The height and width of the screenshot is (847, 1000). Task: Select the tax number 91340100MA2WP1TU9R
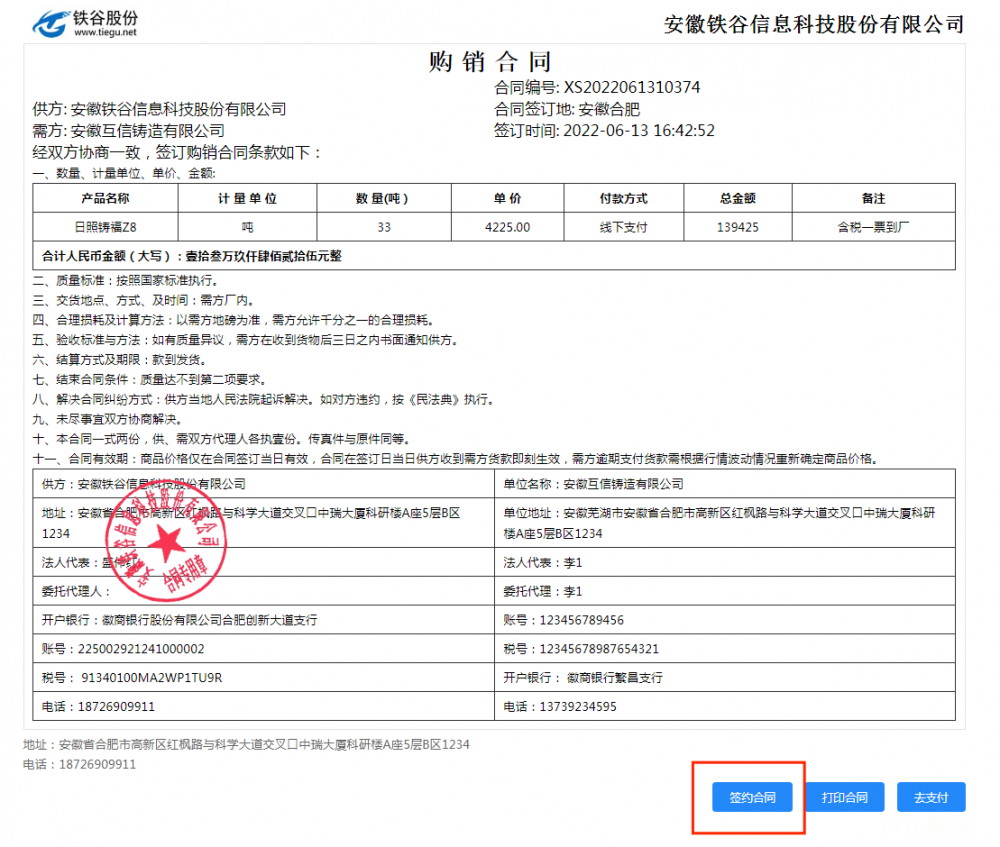[x=149, y=677]
